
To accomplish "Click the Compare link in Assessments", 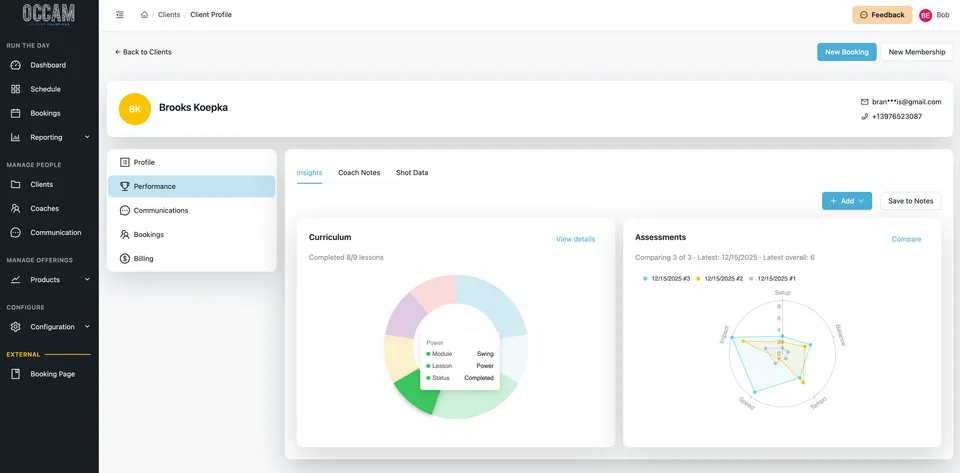I will point(906,239).
